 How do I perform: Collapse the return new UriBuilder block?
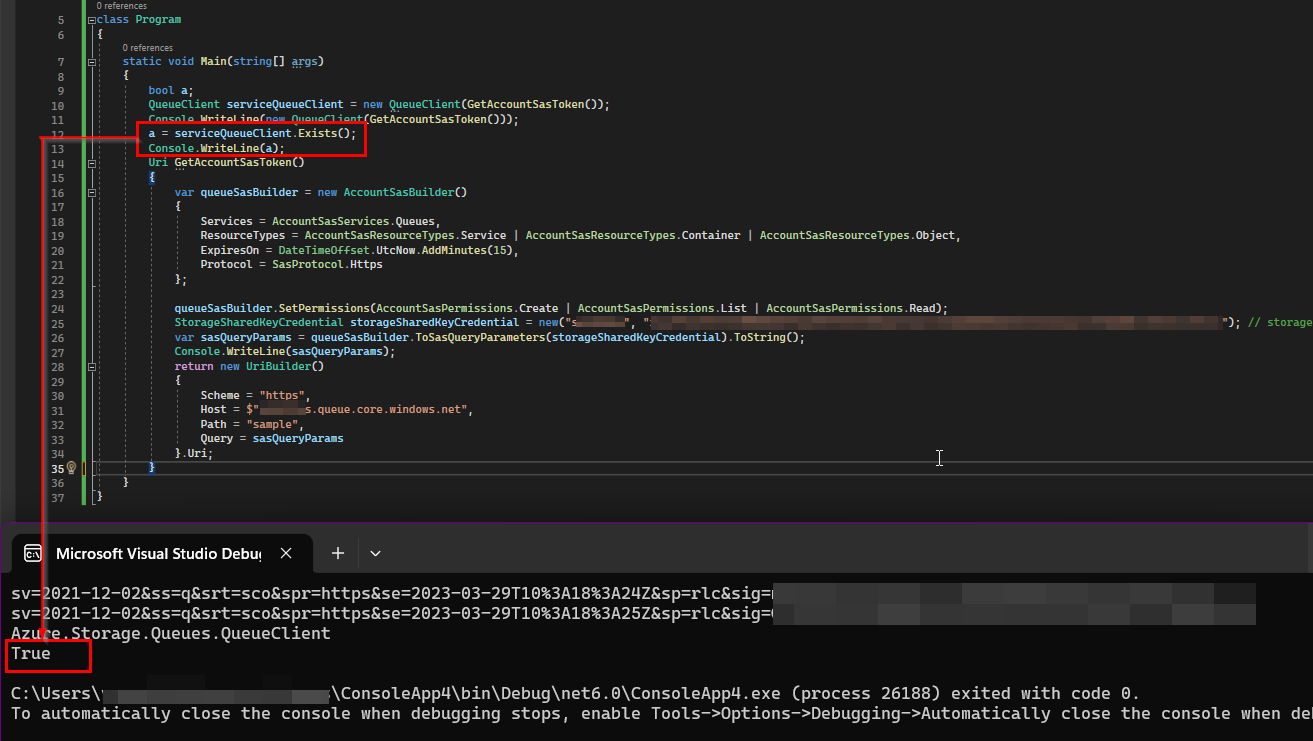click(x=92, y=367)
